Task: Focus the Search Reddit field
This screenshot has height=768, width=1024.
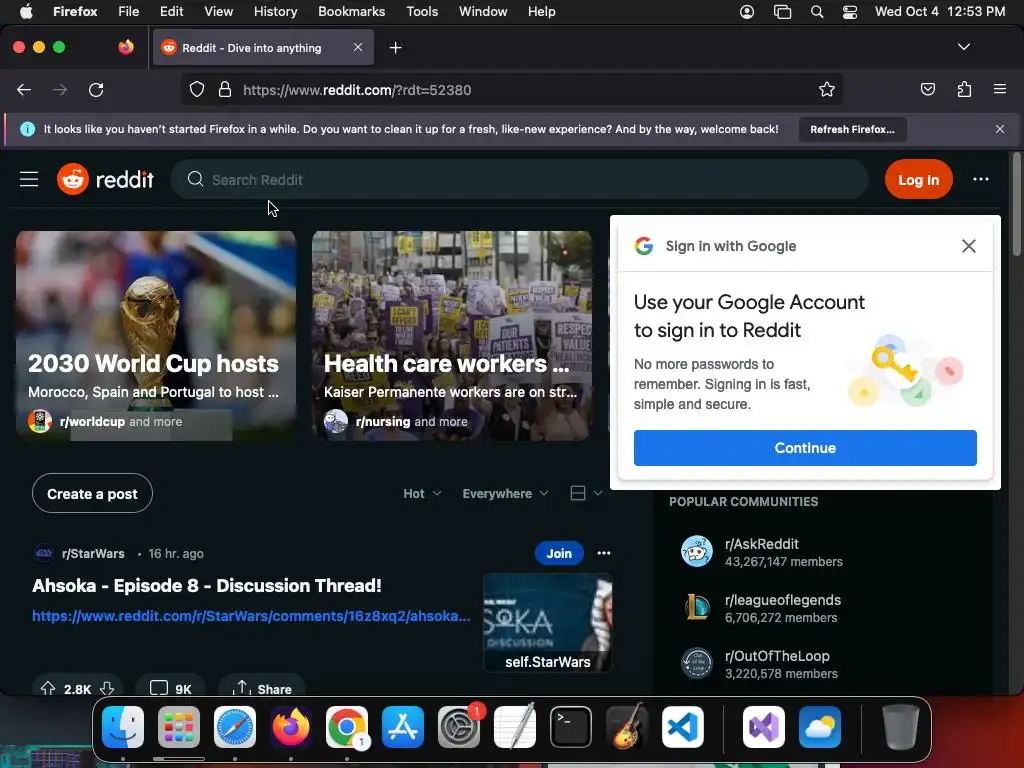Action: point(519,180)
